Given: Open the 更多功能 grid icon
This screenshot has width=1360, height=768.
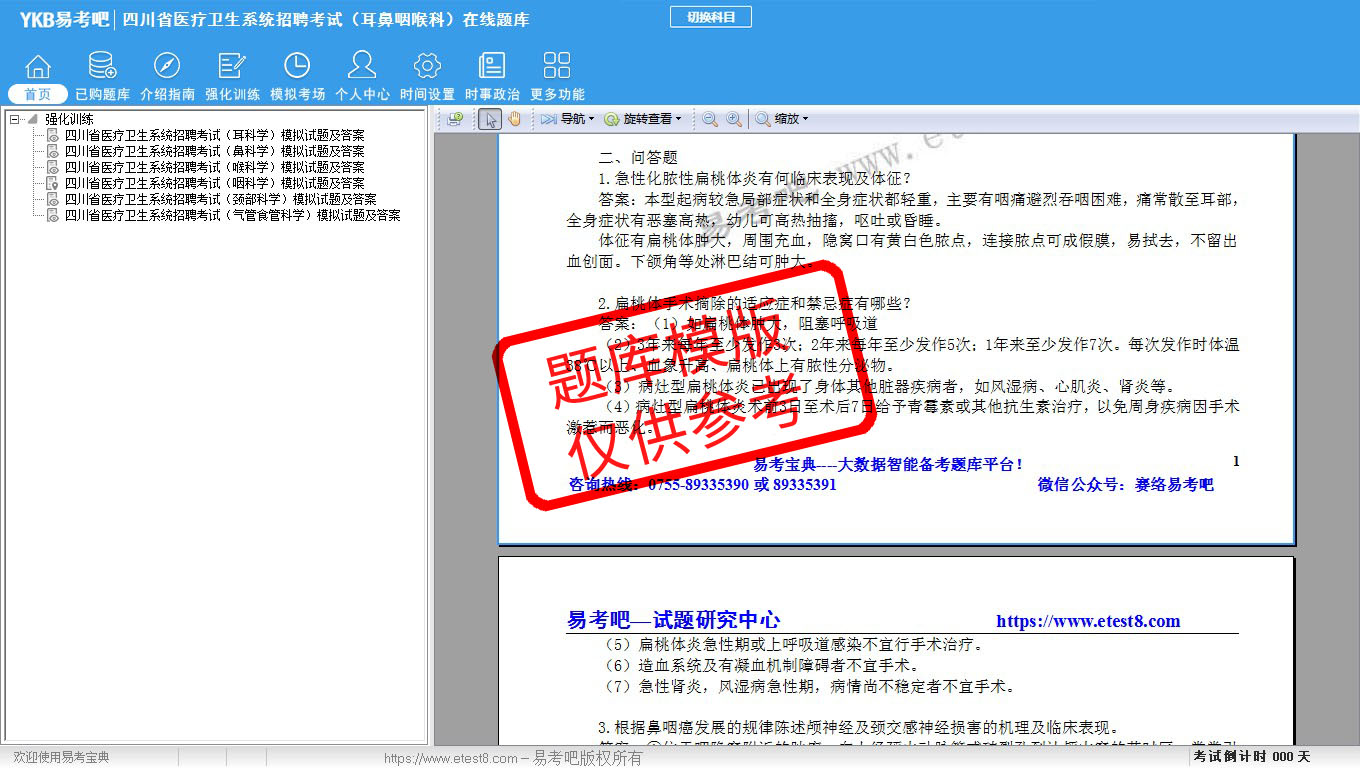Looking at the screenshot, I should [x=557, y=66].
